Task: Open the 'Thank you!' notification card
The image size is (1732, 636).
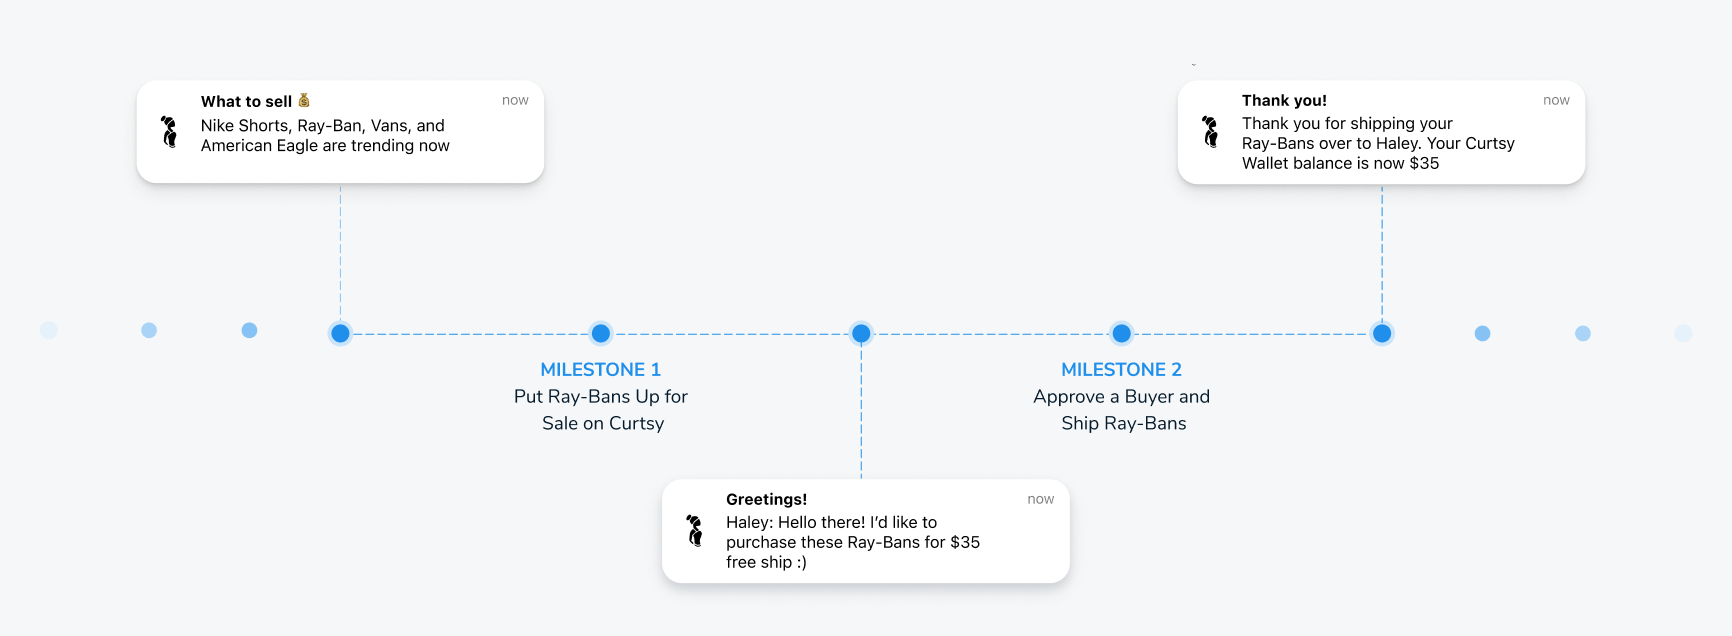Action: (1381, 132)
